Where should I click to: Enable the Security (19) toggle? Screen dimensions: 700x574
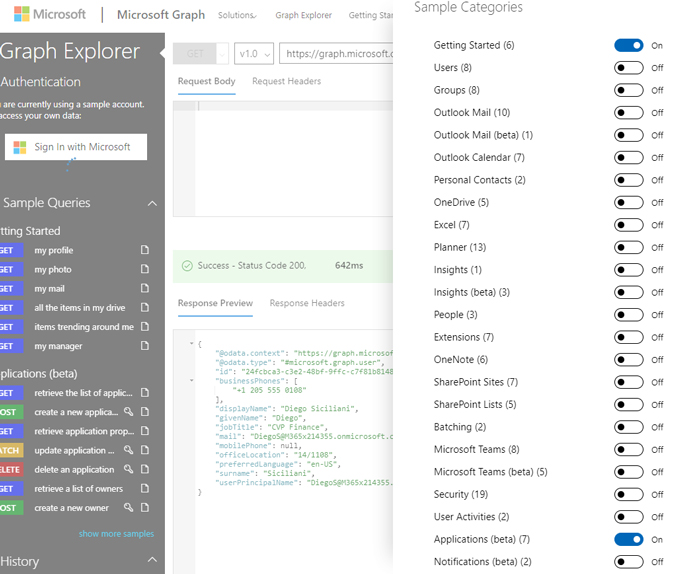[x=629, y=495]
